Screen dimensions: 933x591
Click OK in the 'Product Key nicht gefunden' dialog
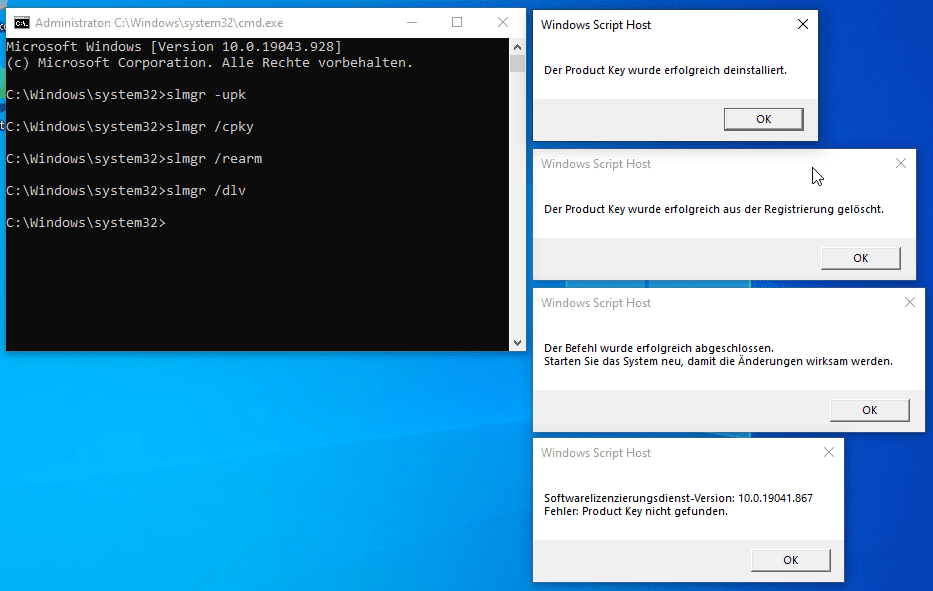790,560
